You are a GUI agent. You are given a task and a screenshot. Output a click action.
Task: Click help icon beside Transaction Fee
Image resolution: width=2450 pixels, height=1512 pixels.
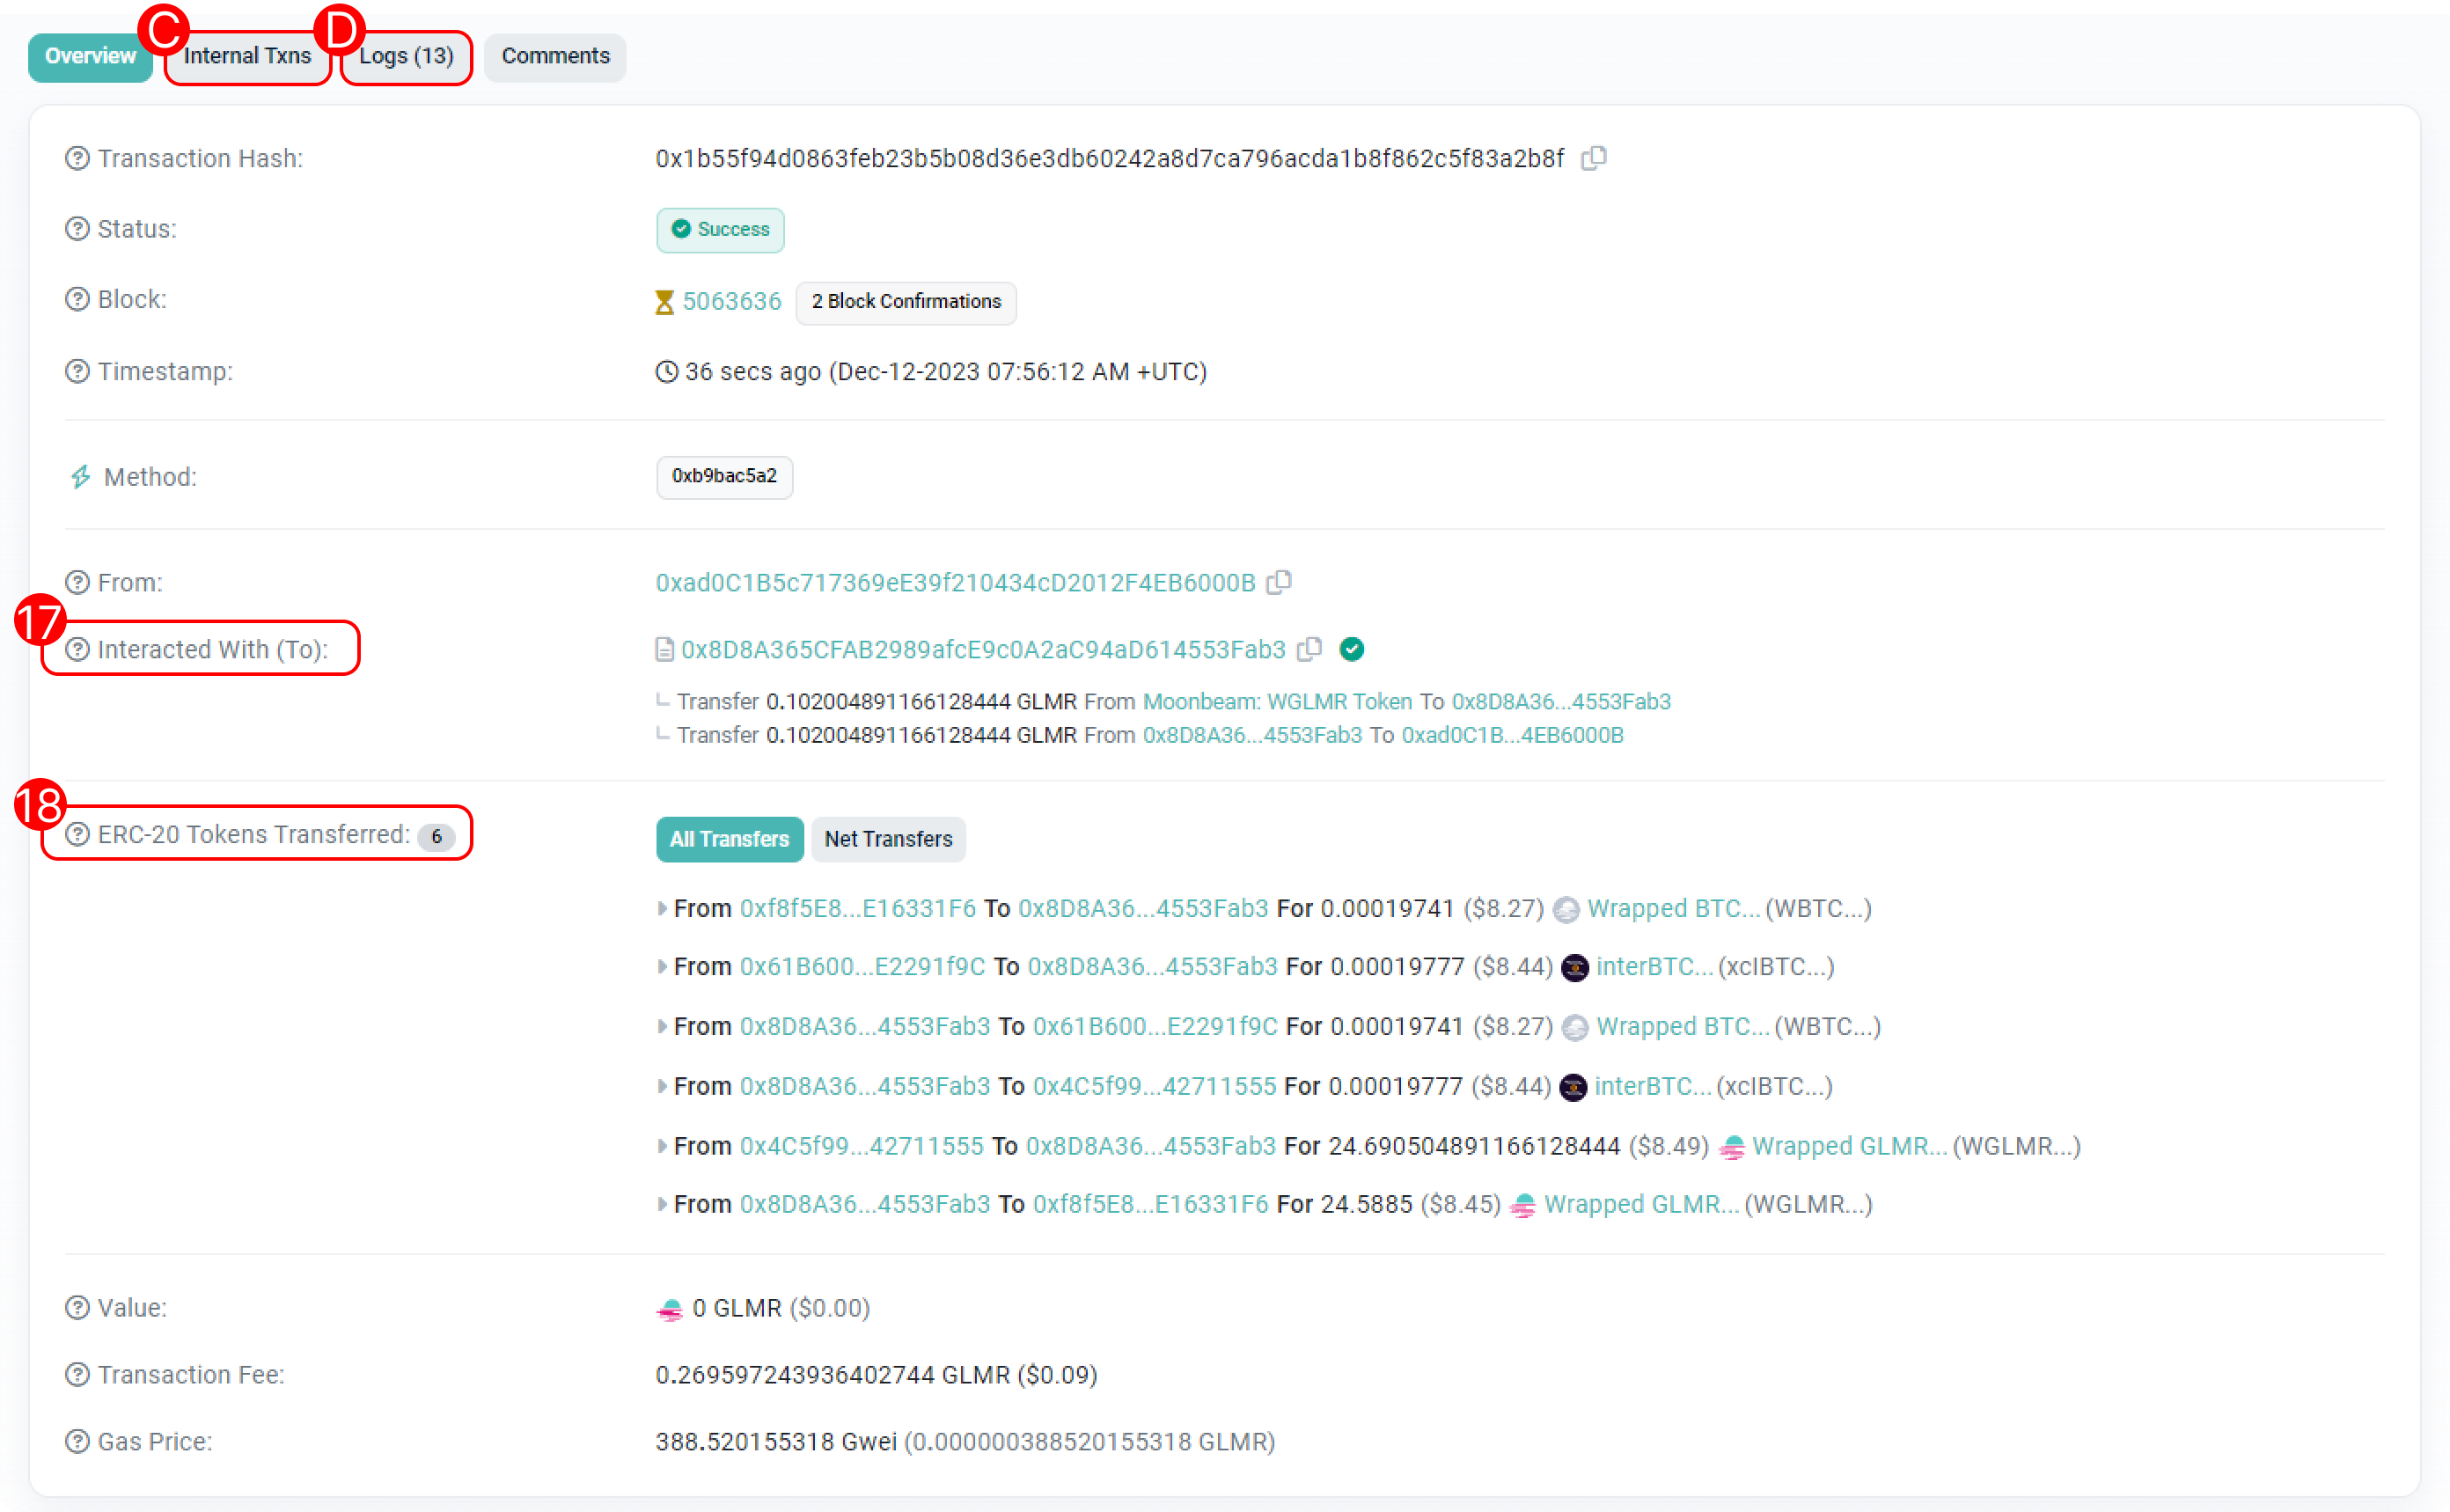(77, 1375)
